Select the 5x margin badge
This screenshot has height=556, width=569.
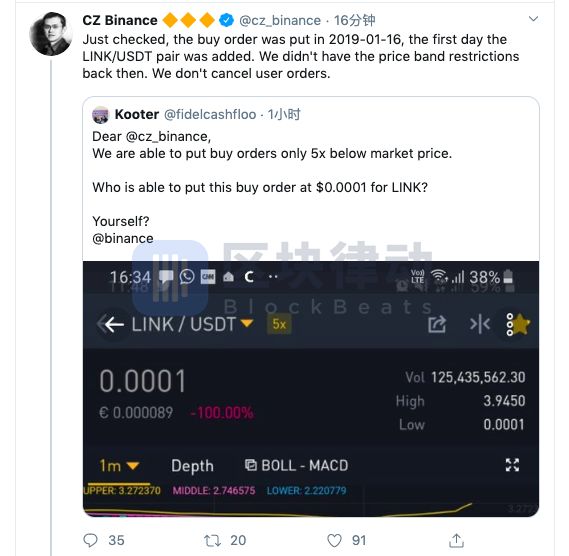coord(279,324)
